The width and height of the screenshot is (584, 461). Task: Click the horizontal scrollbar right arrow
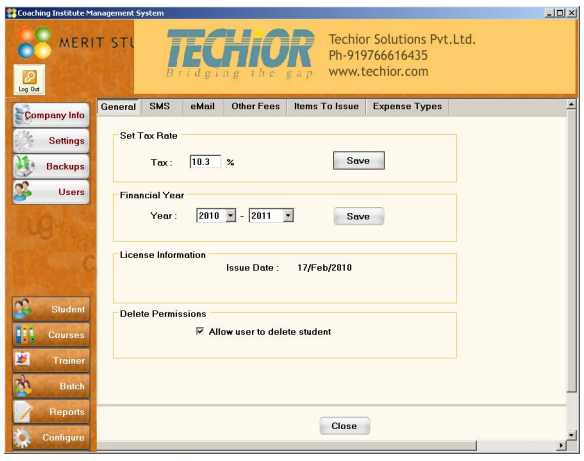coord(561,445)
